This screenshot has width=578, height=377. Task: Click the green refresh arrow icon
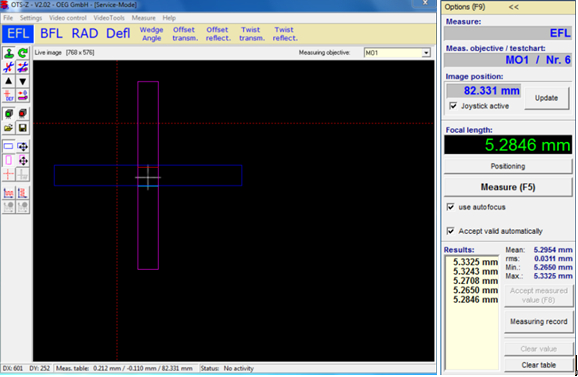(x=22, y=53)
